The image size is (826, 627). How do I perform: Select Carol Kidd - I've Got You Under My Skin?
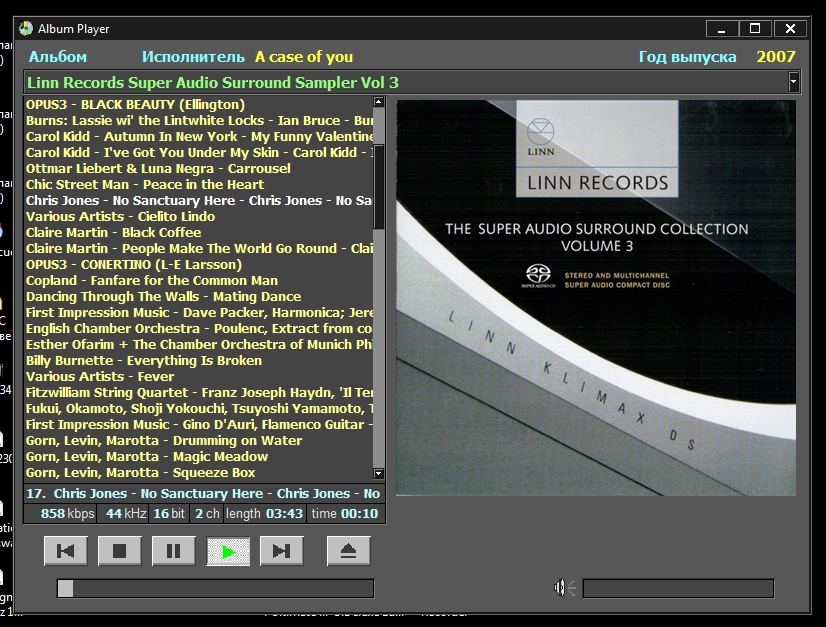tap(199, 152)
